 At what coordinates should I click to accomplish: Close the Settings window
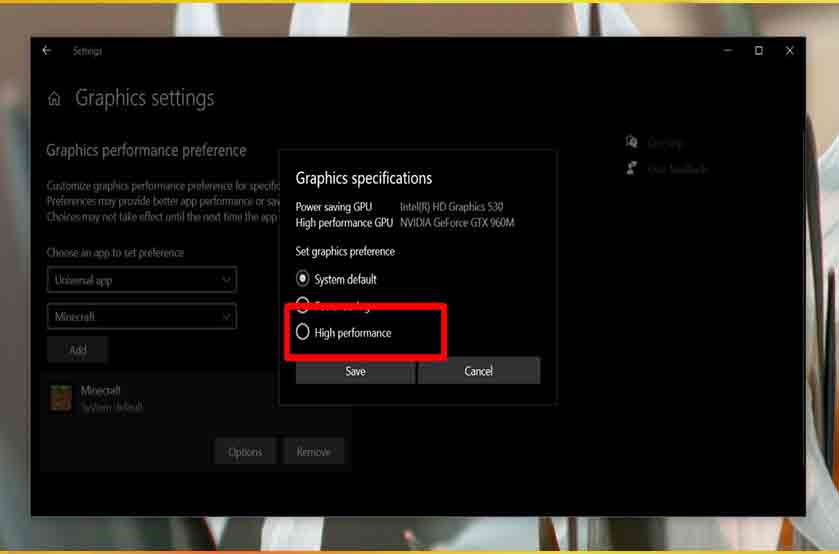coord(790,50)
